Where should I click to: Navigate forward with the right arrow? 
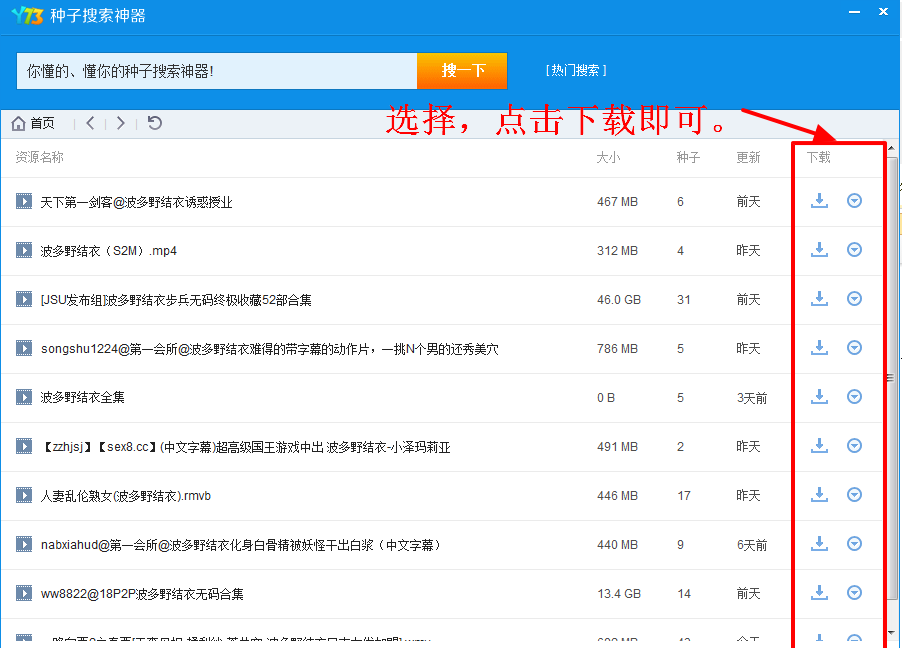click(121, 123)
